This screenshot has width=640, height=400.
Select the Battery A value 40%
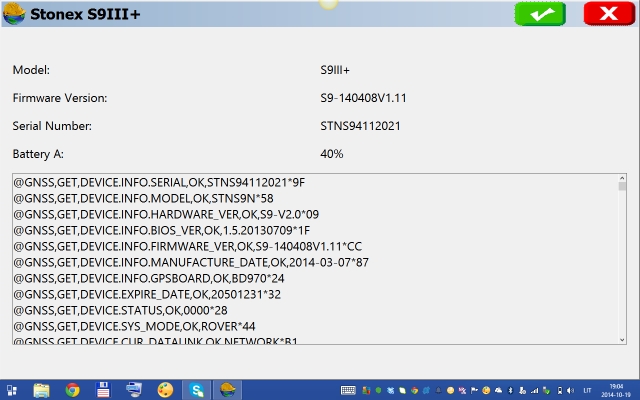point(331,154)
